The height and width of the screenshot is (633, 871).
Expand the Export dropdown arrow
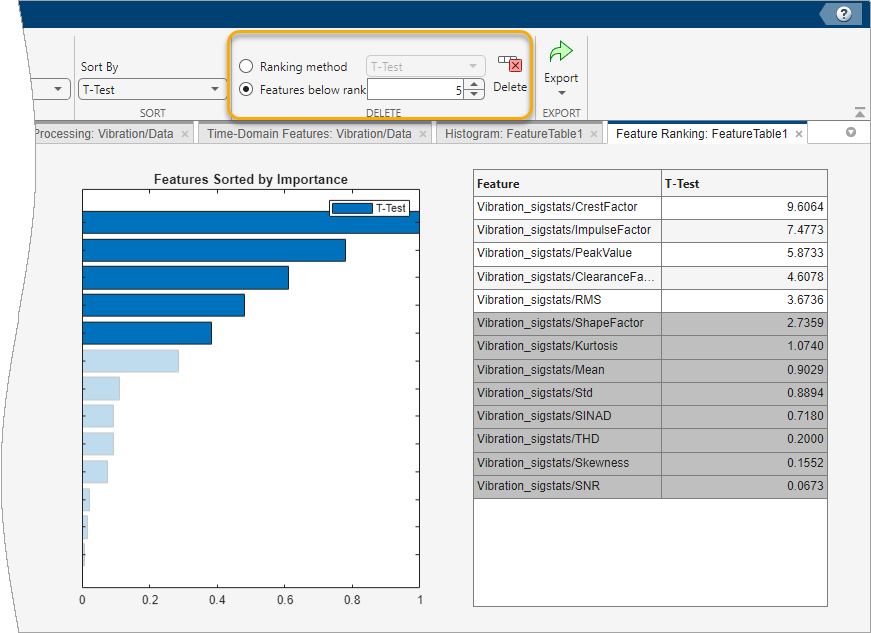click(561, 93)
